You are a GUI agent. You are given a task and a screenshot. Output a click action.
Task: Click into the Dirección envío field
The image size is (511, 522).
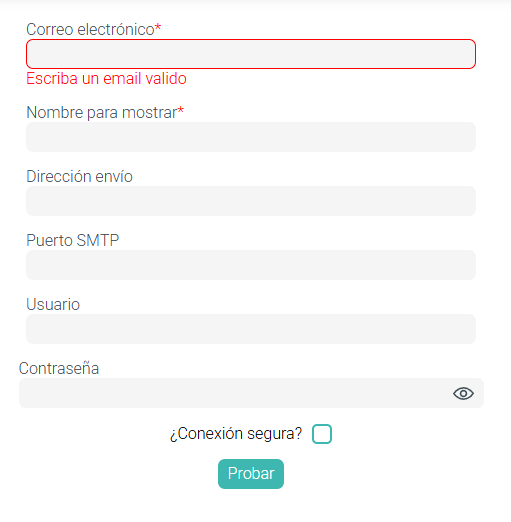coord(251,201)
